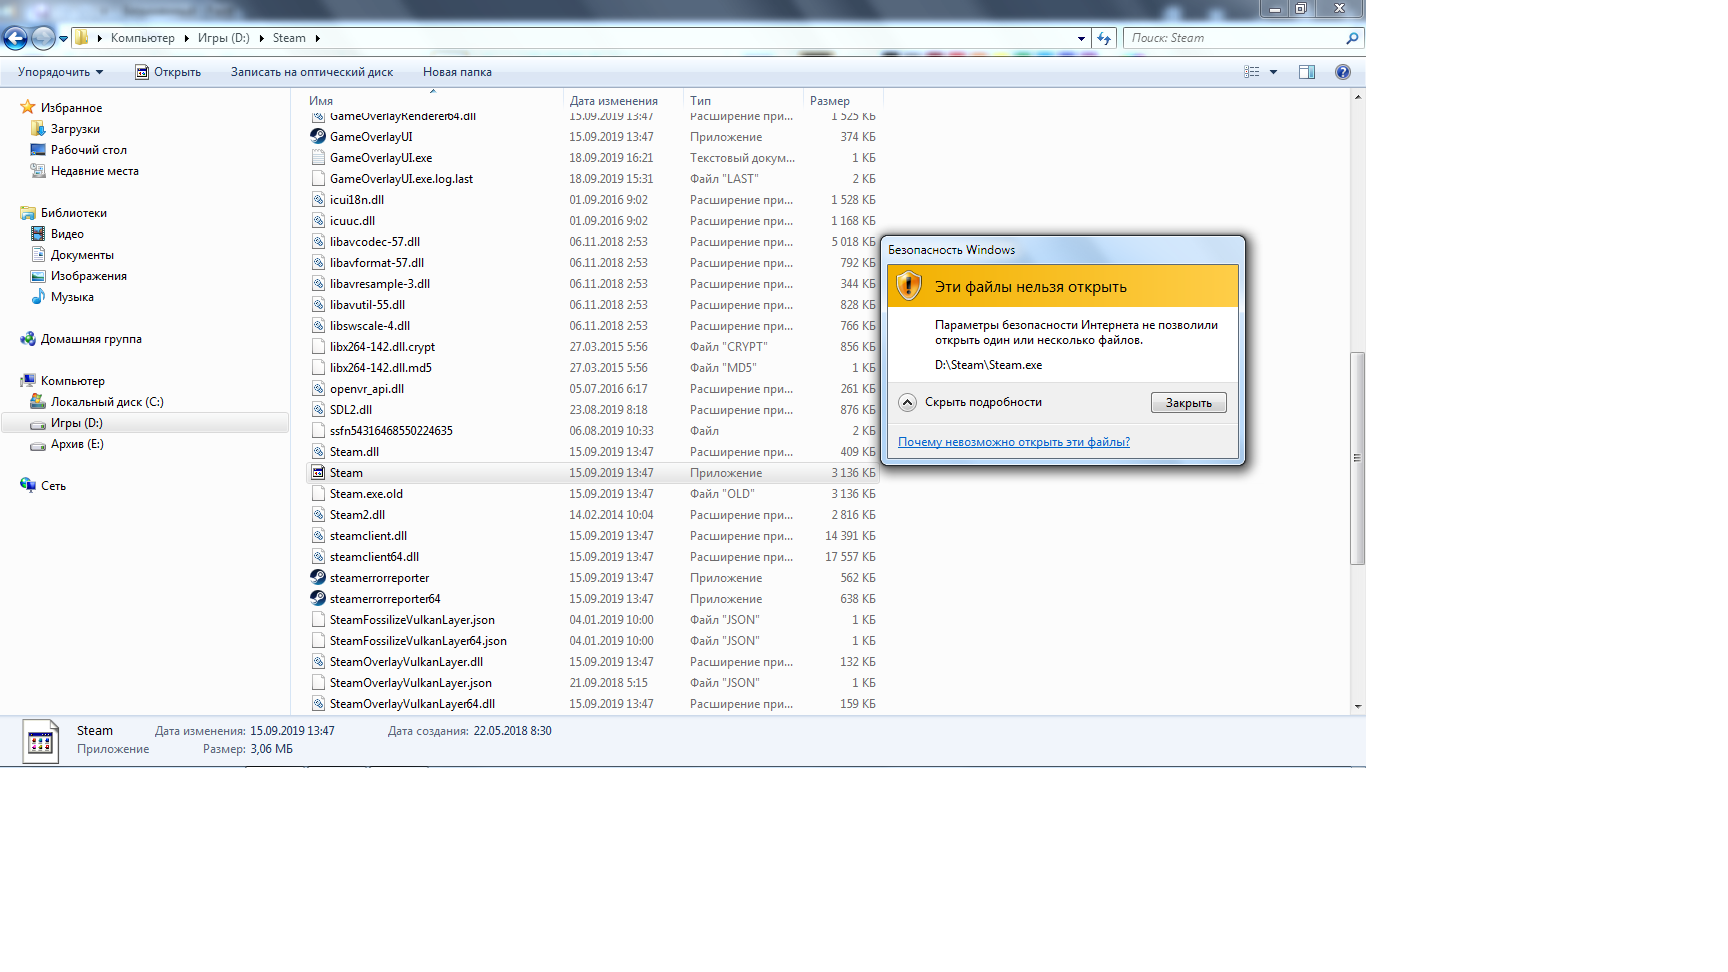
Task: Select the Steam.exe.old file icon
Action: 318,494
